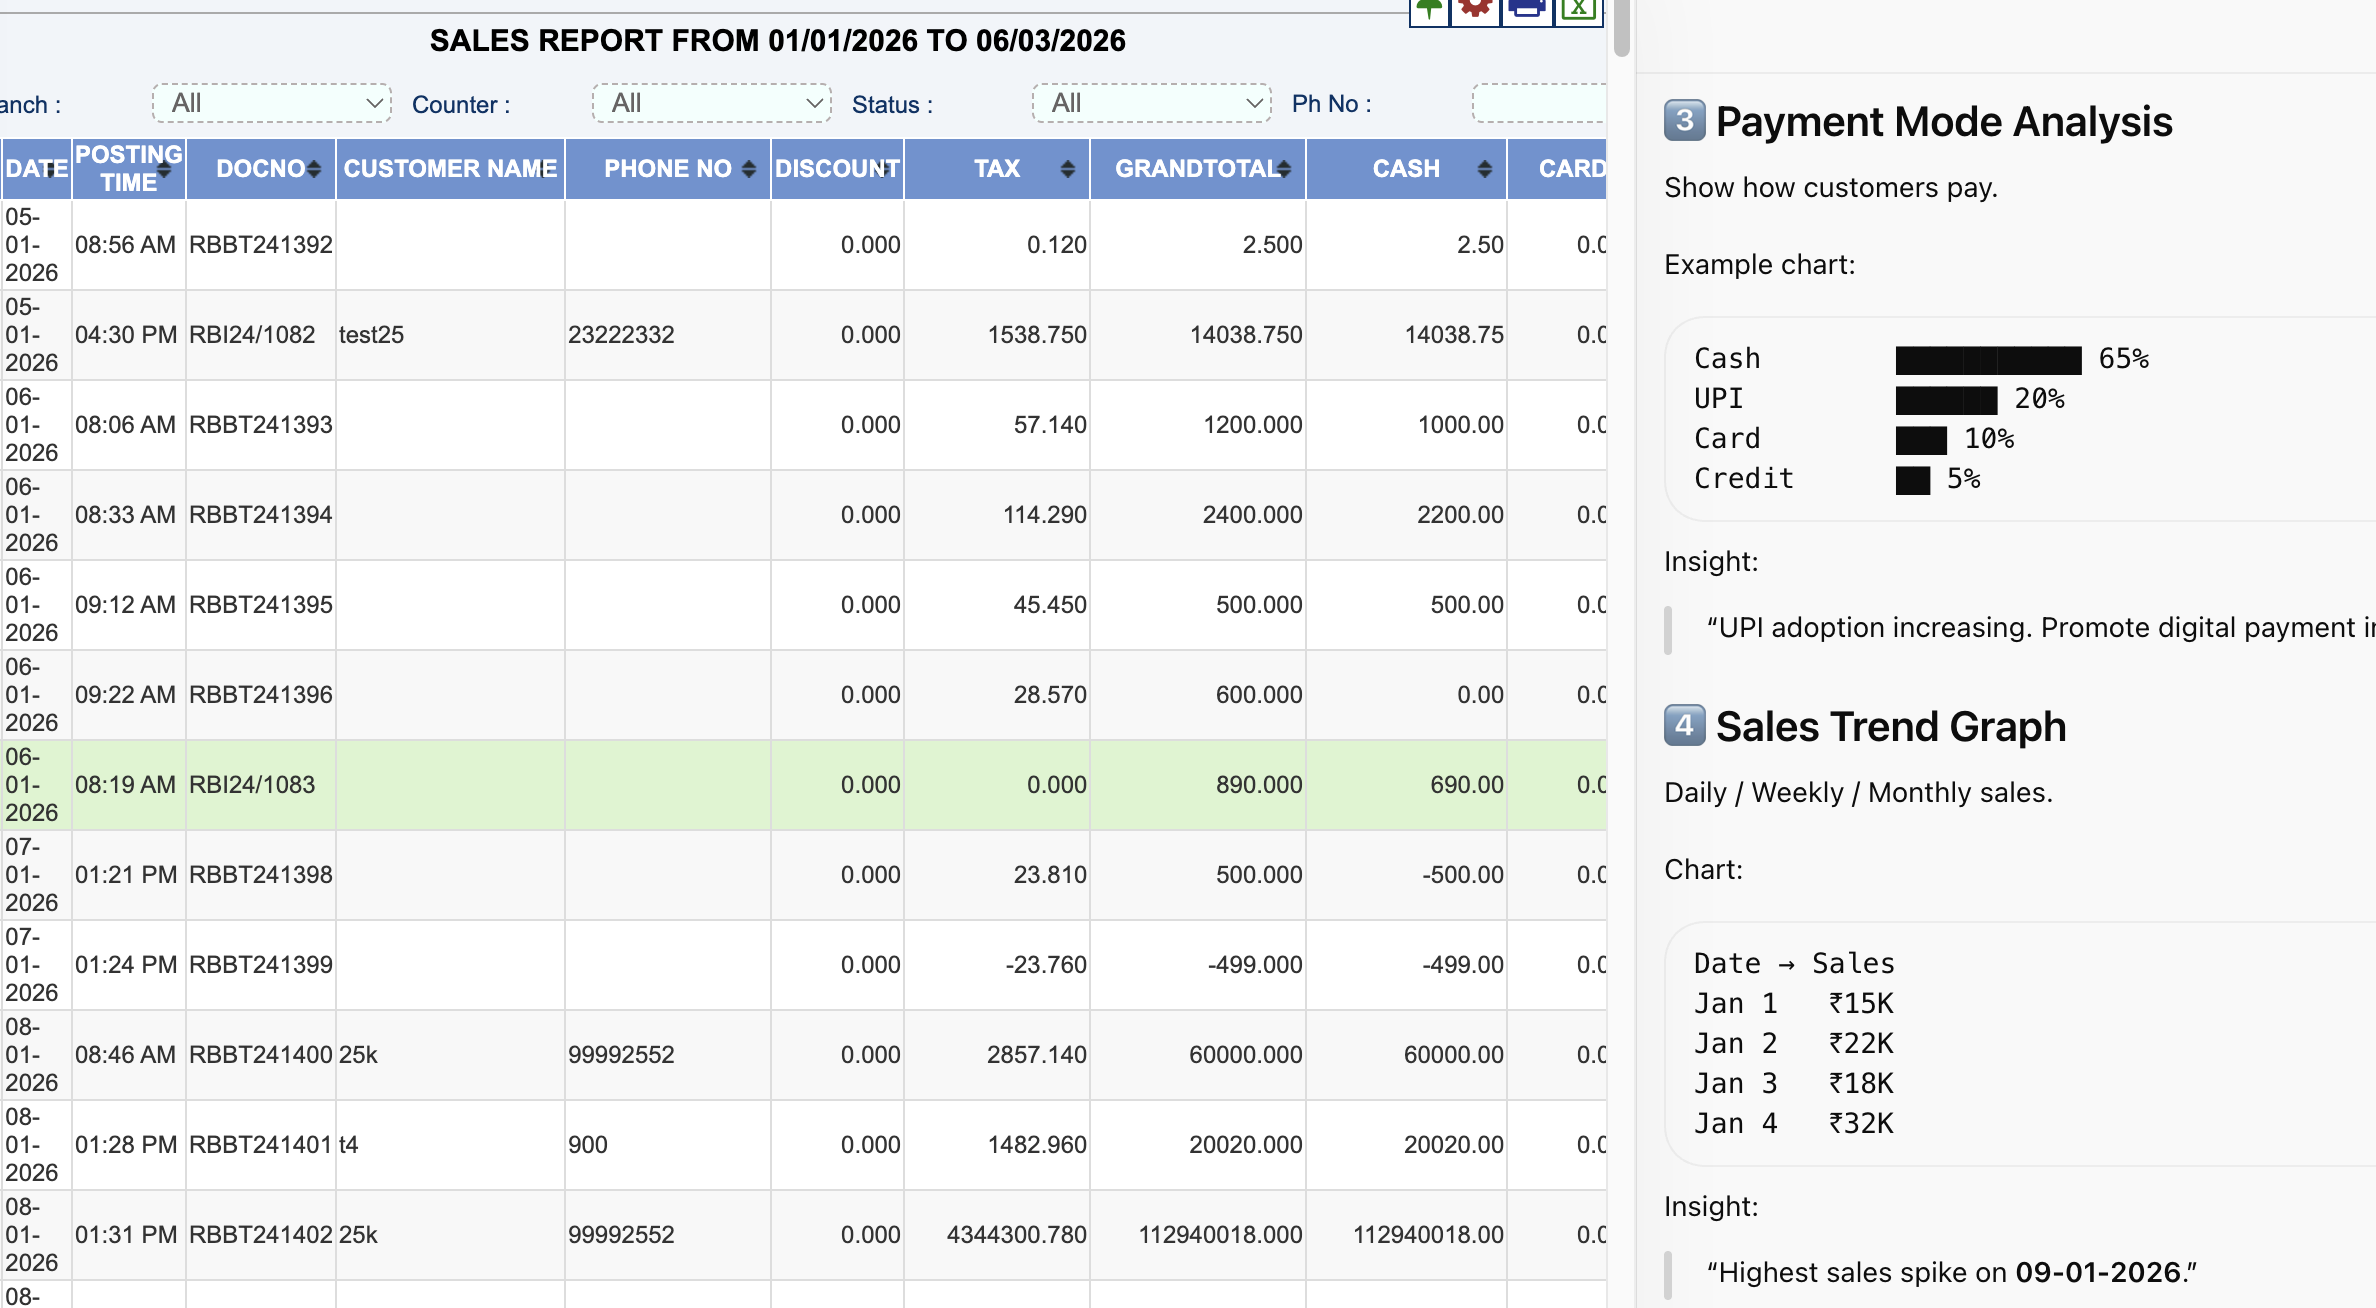Sort the CASH column
This screenshot has height=1308, width=2376.
coord(1484,168)
